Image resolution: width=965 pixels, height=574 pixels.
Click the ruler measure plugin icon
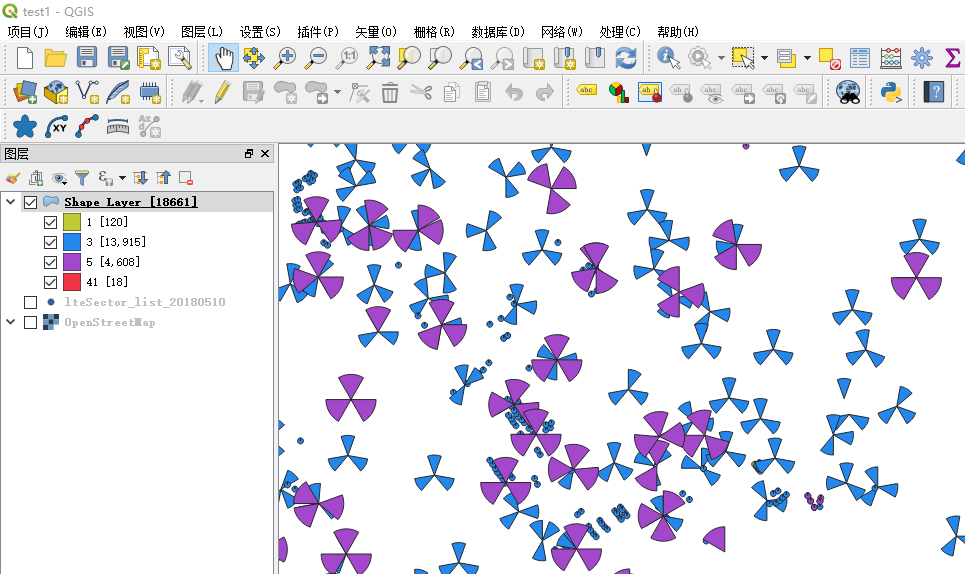(118, 127)
